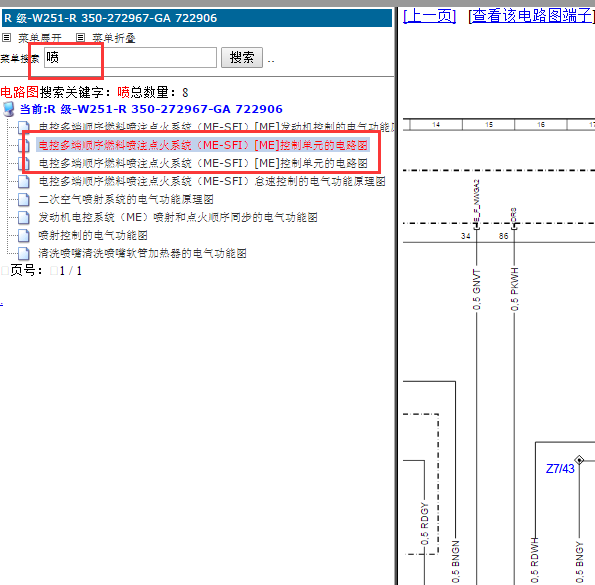This screenshot has width=595, height=585.
Task: Open the [查看该电路图端子] link
Action: click(x=531, y=16)
